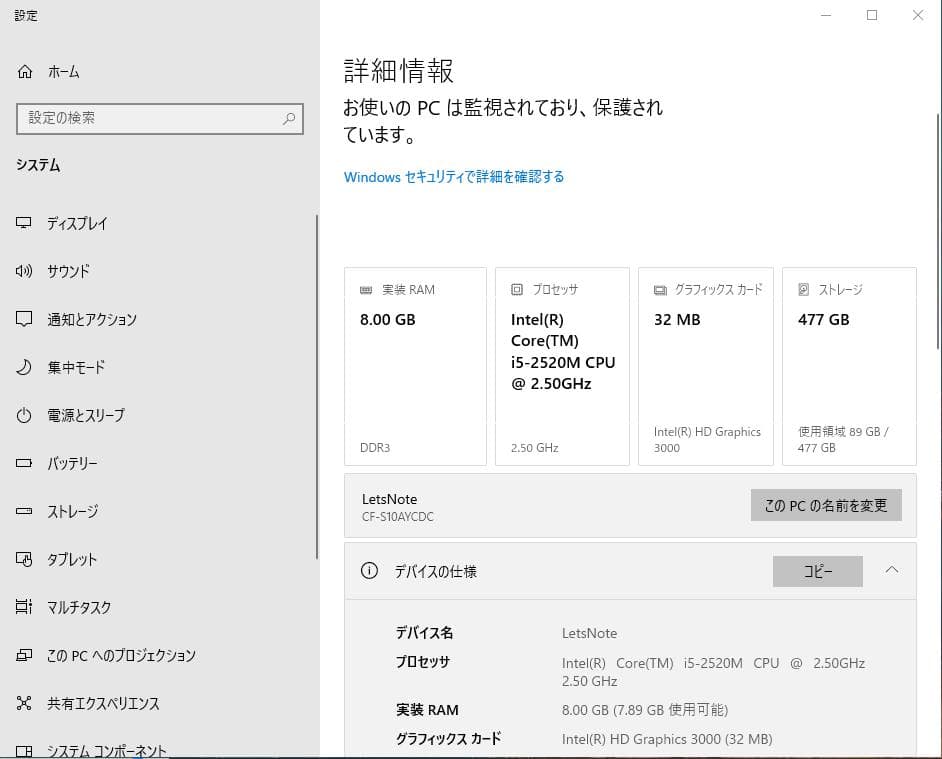The image size is (942, 759).
Task: Select the 通知とアクション icon
Action: pos(23,319)
